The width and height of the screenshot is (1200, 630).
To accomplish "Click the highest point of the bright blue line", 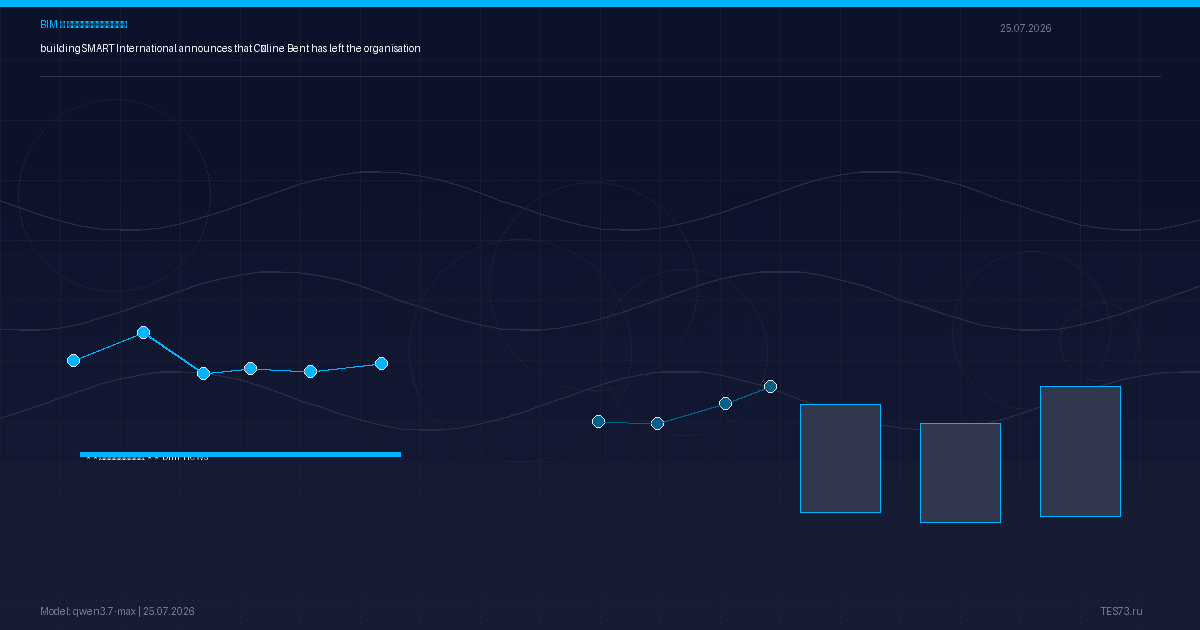I will click(x=143, y=332).
